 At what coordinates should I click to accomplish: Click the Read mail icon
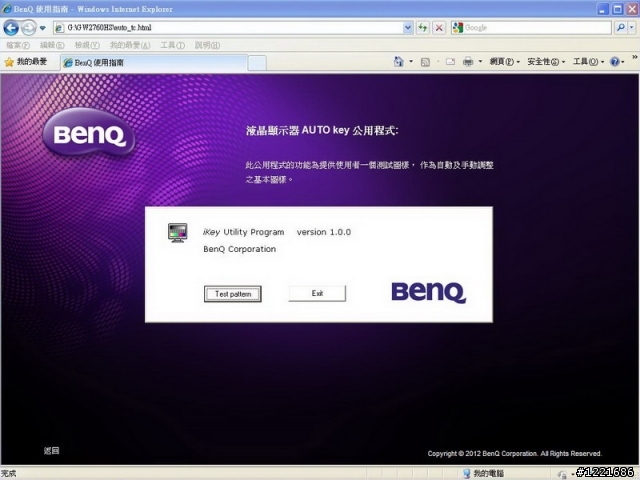450,62
